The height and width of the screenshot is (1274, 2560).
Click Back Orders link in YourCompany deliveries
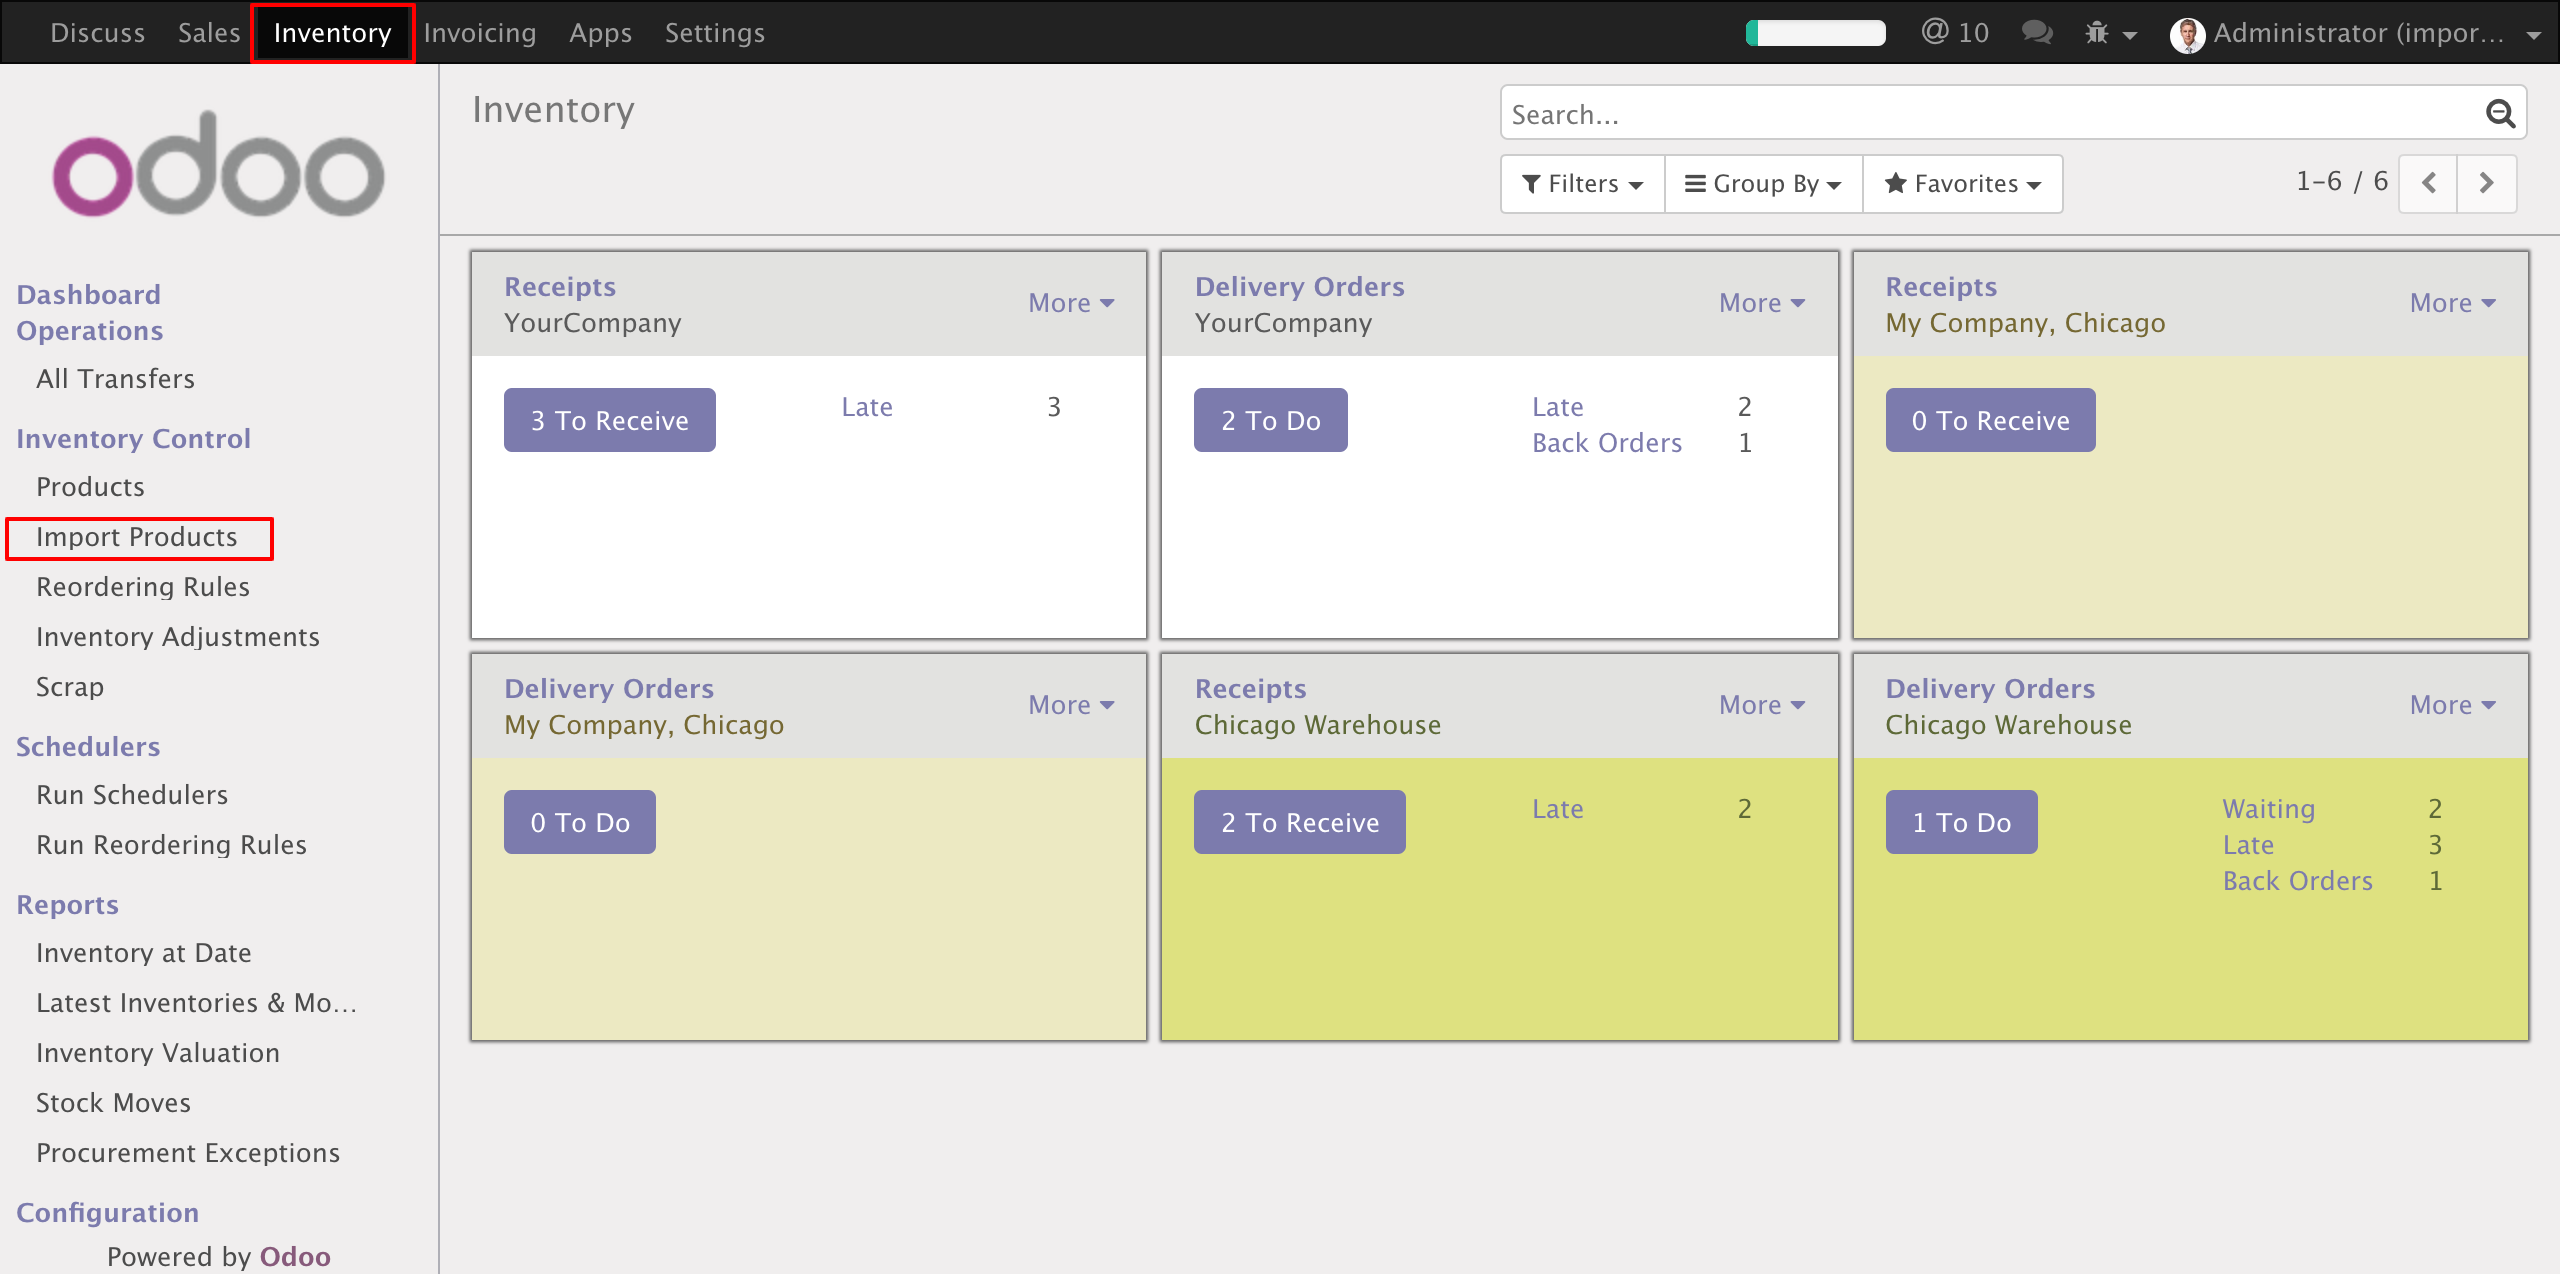click(1607, 443)
